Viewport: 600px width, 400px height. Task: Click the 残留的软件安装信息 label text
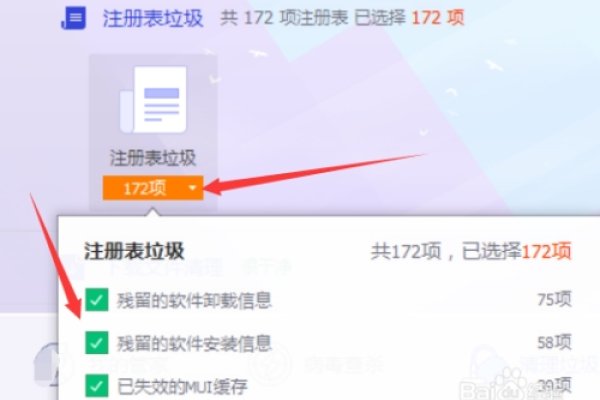(194, 343)
